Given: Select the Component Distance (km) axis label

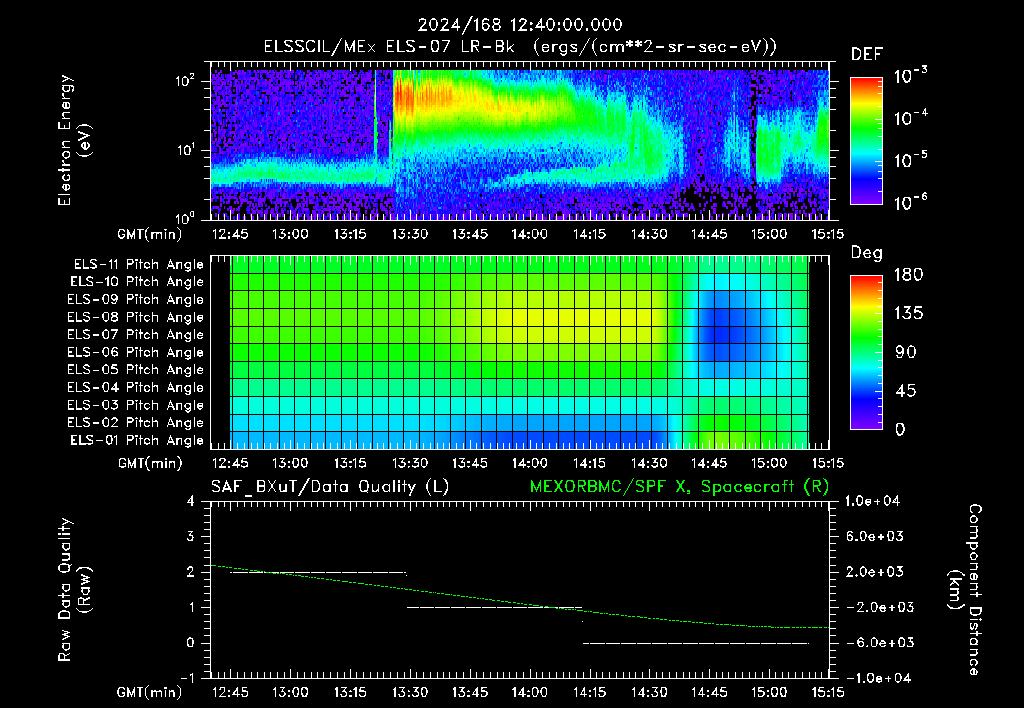Looking at the screenshot, I should pos(965,590).
